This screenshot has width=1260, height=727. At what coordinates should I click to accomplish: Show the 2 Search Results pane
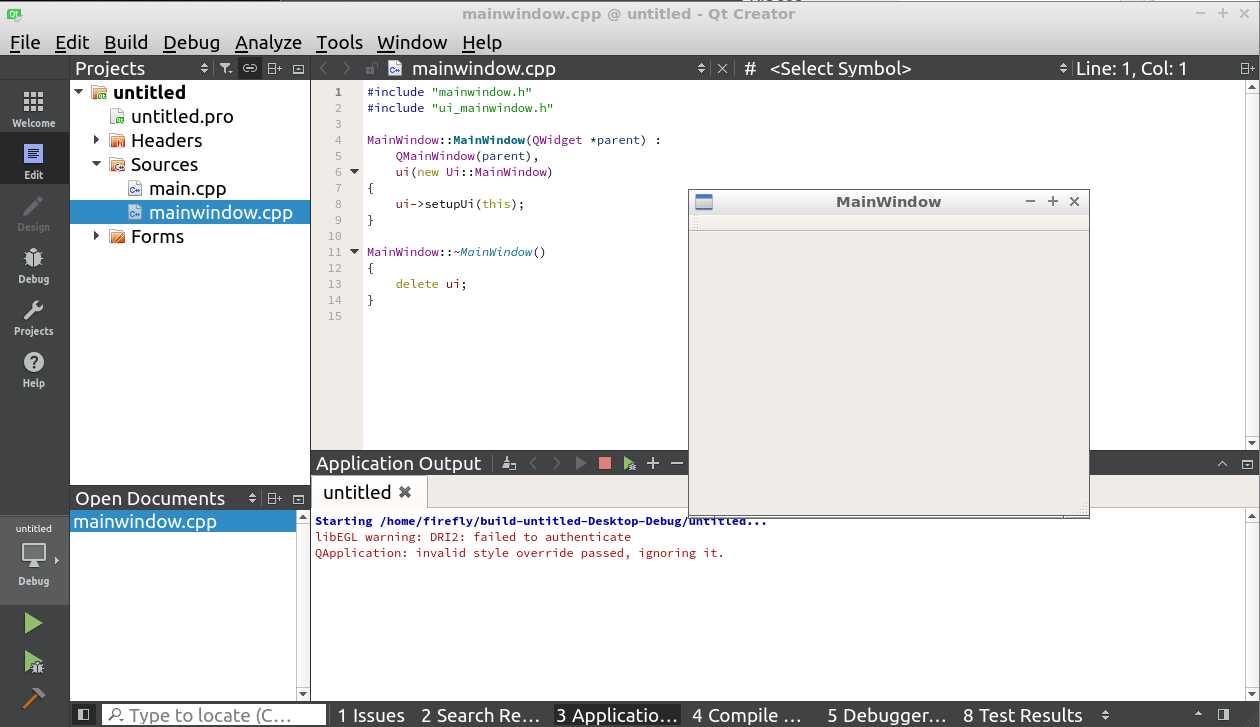tap(481, 715)
